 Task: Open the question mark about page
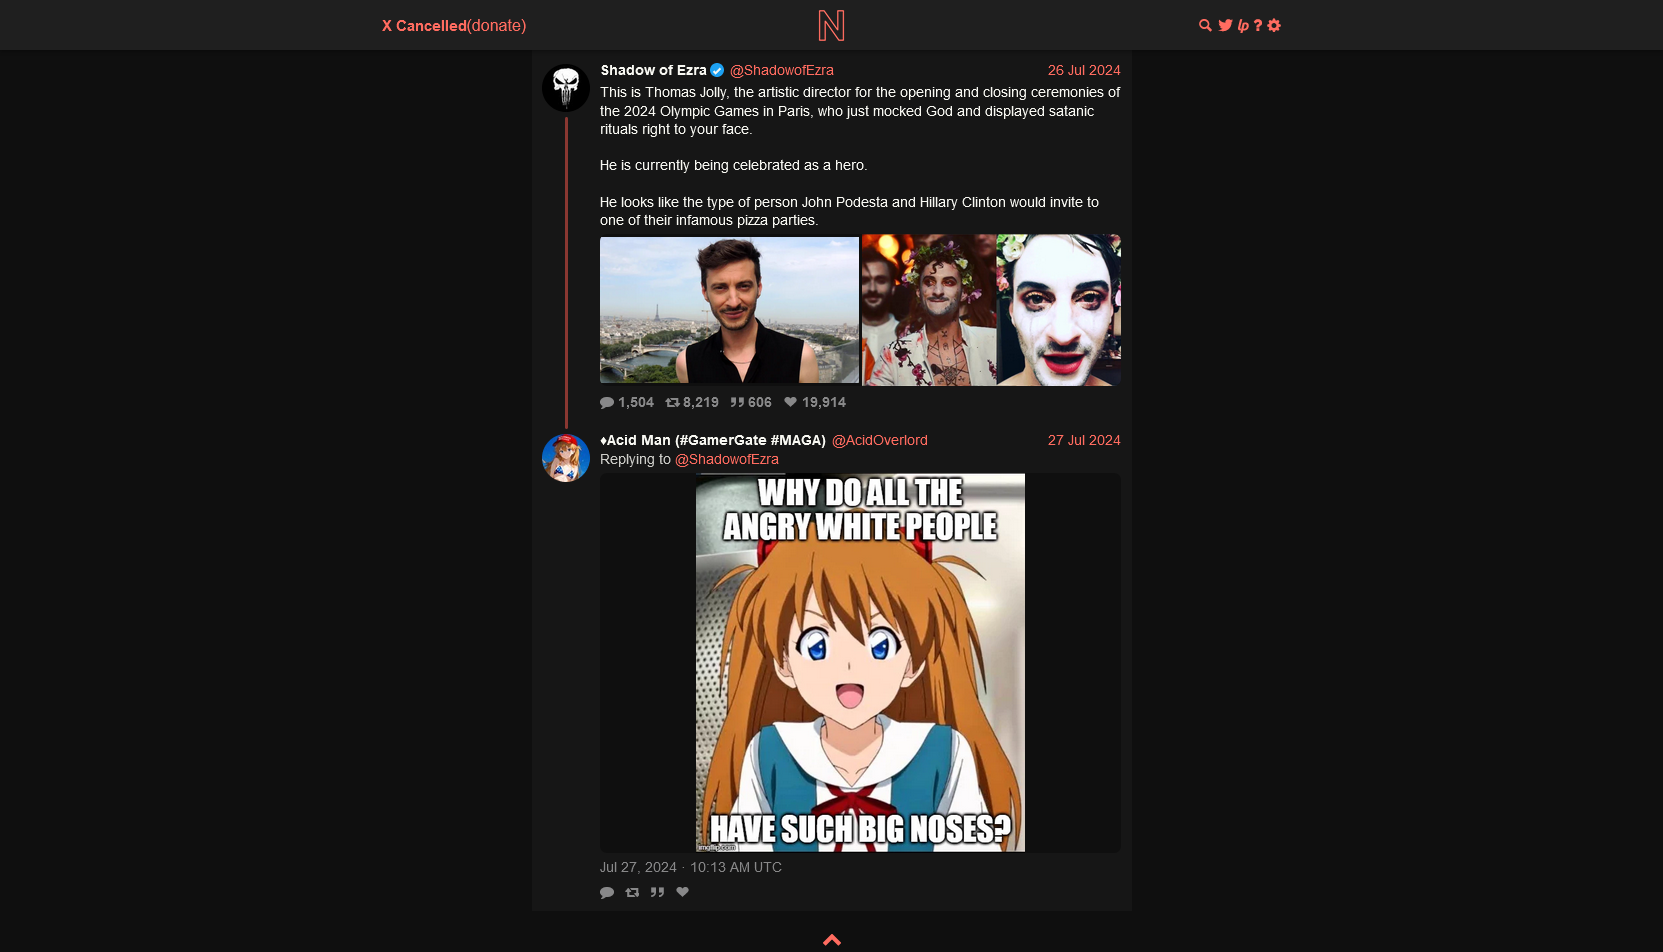click(1258, 26)
